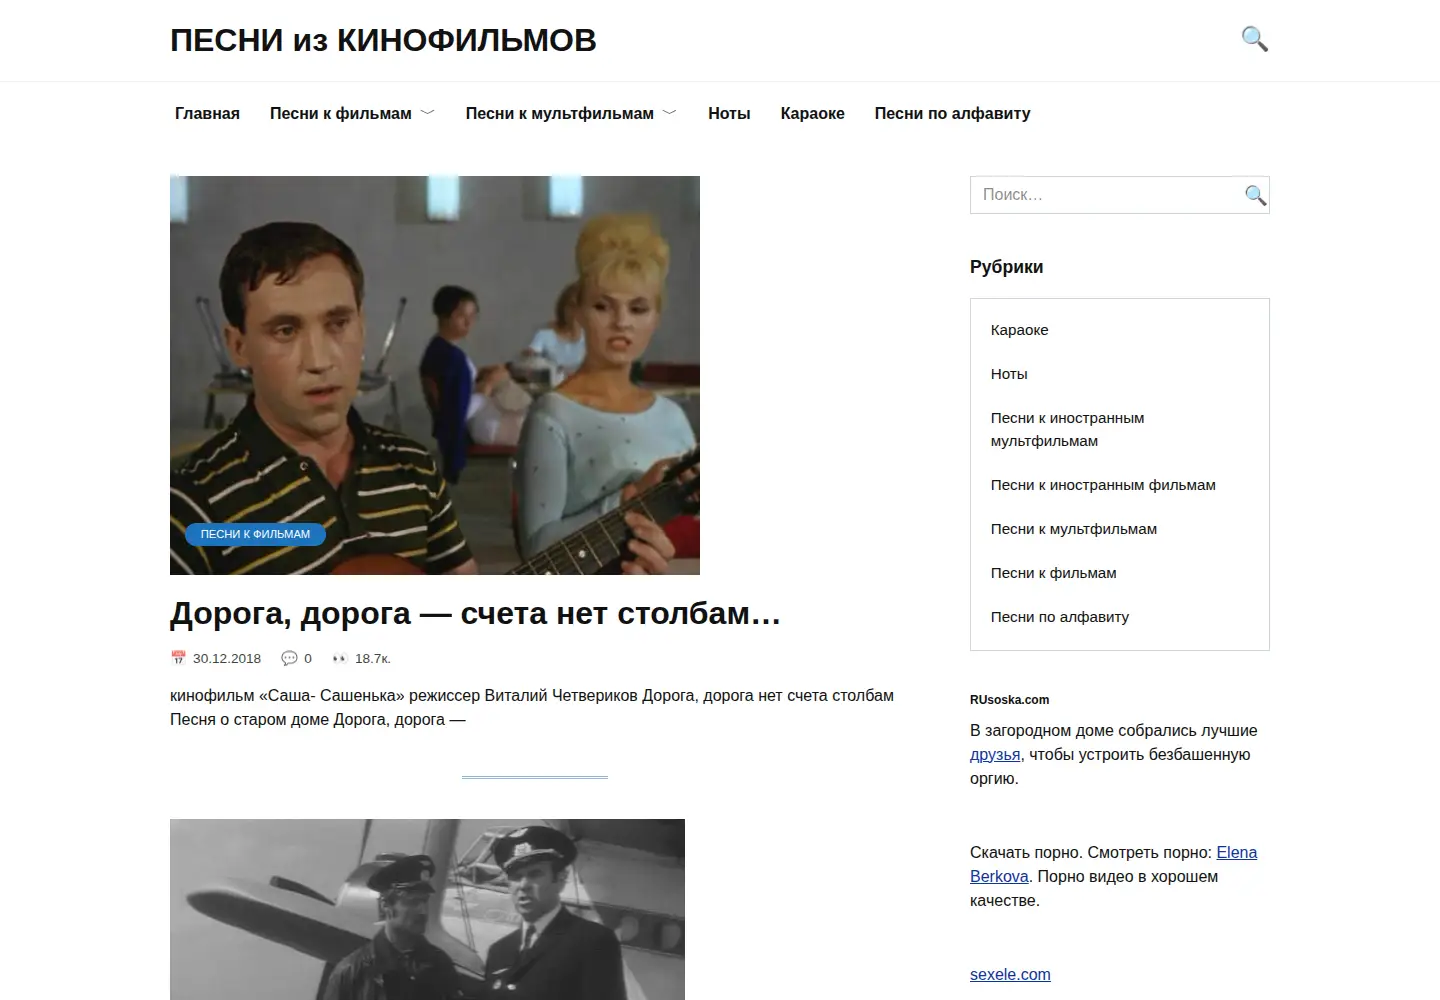Click the sexele.com sidebar link

click(1010, 975)
